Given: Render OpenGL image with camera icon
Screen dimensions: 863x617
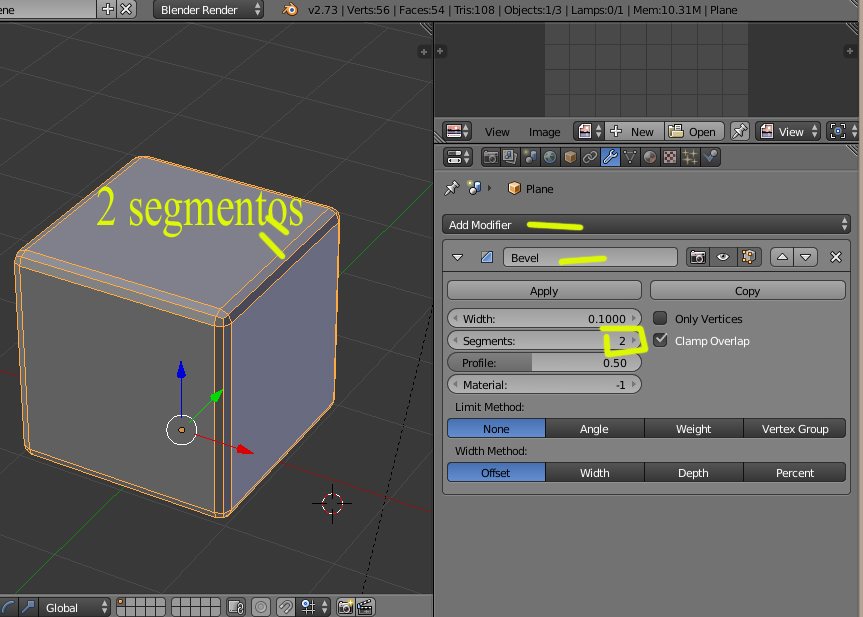Looking at the screenshot, I should (x=345, y=607).
